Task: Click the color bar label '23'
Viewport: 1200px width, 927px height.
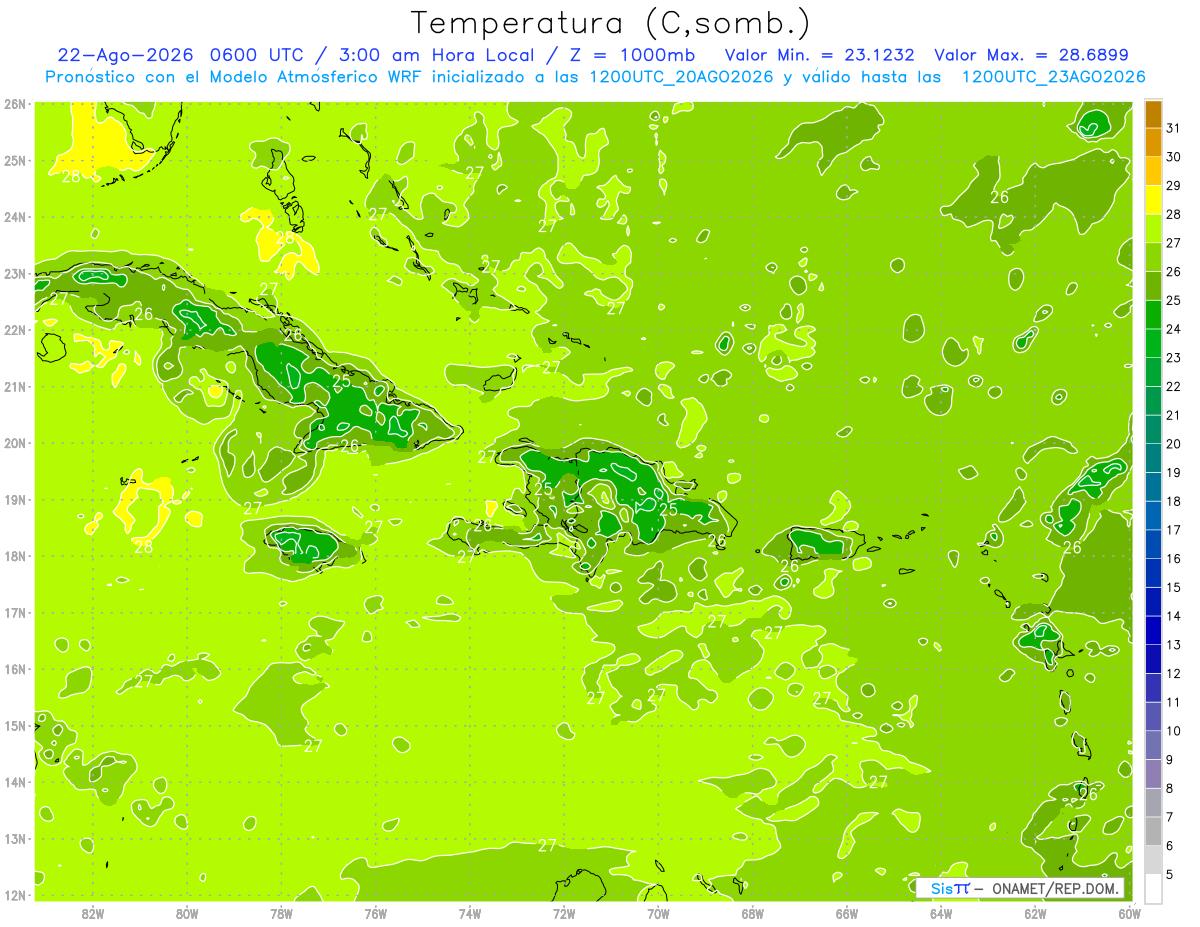Action: 1173,358
